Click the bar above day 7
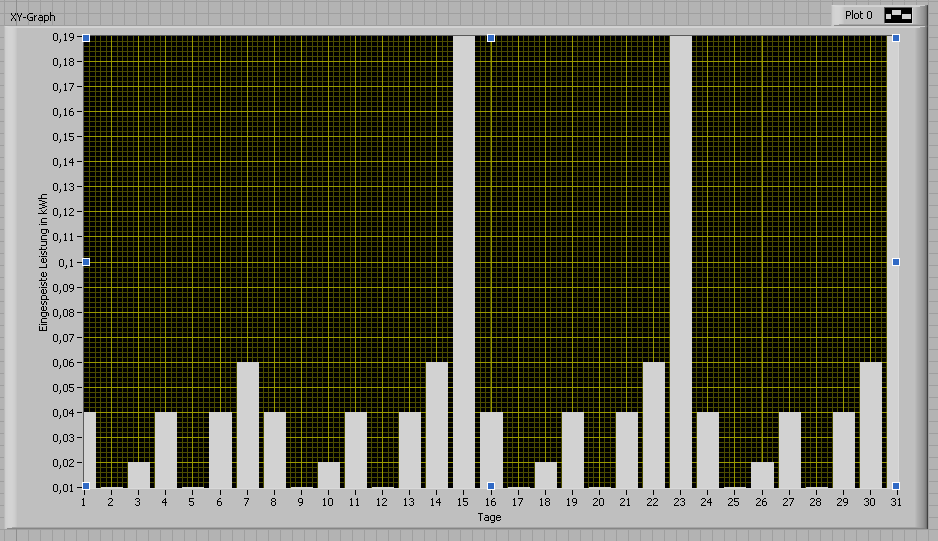 248,425
